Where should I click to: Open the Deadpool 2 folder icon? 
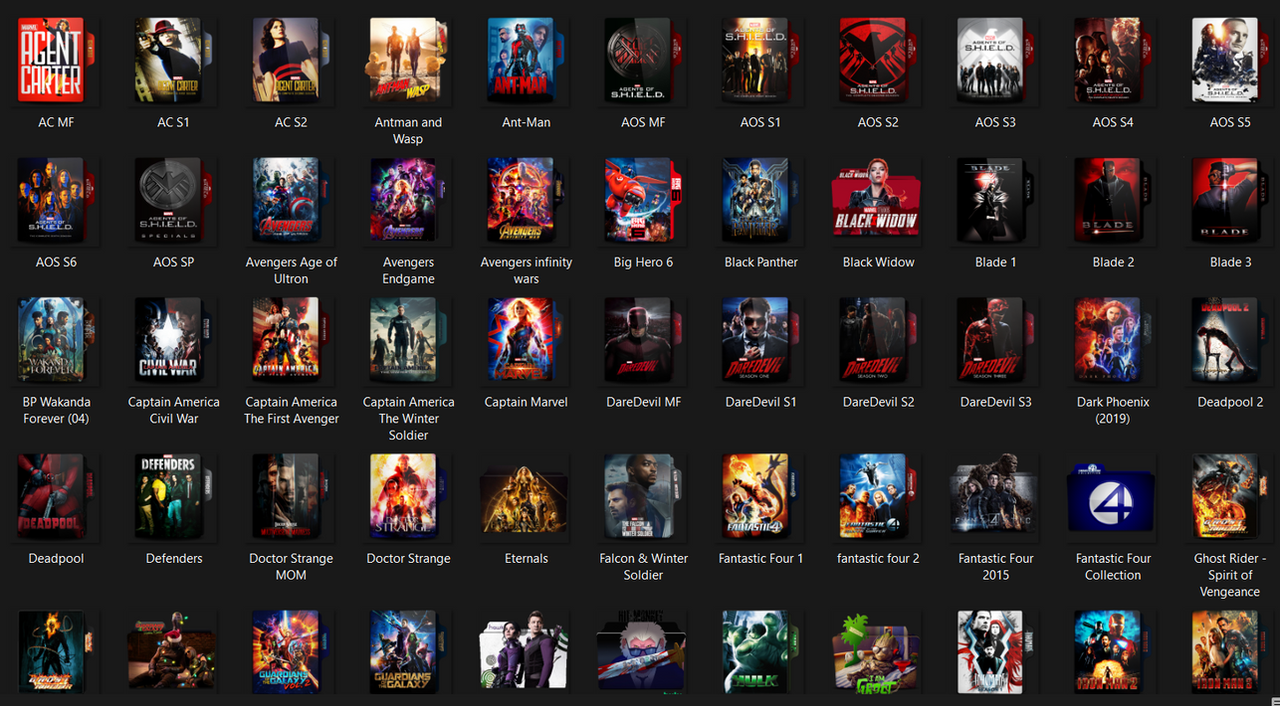pos(1230,340)
